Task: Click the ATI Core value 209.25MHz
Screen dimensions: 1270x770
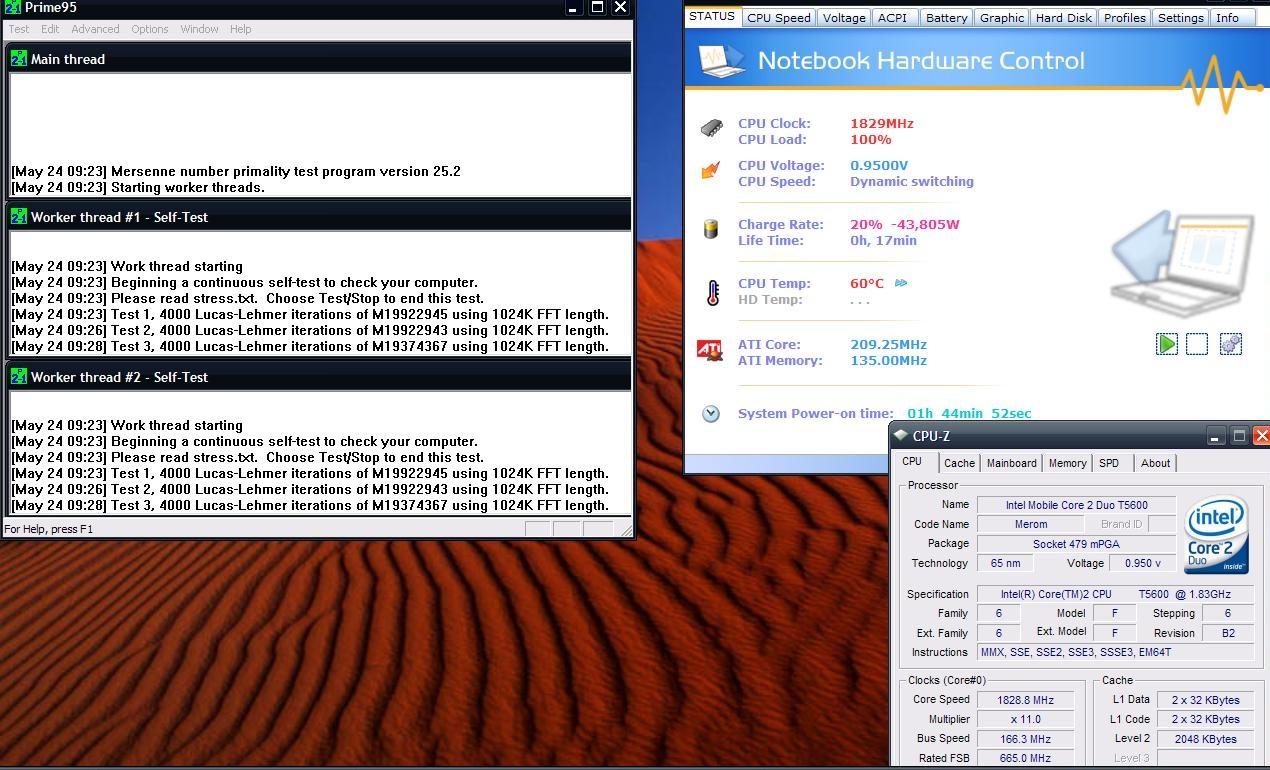Action: (888, 344)
